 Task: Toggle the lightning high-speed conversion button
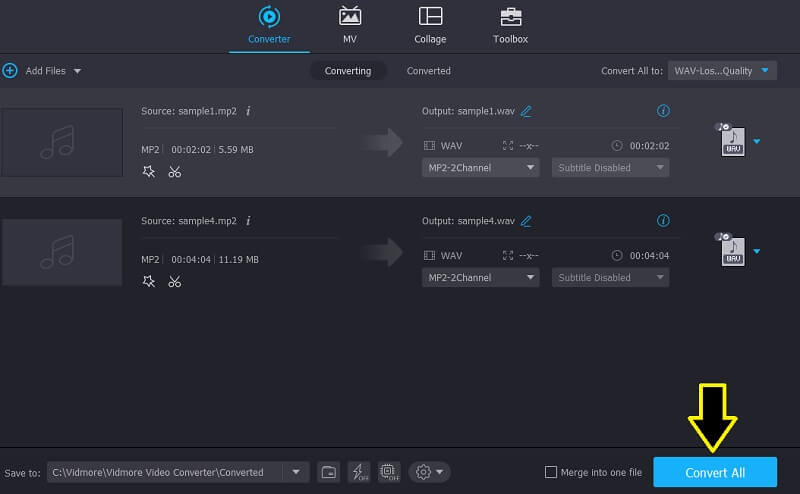click(x=358, y=472)
